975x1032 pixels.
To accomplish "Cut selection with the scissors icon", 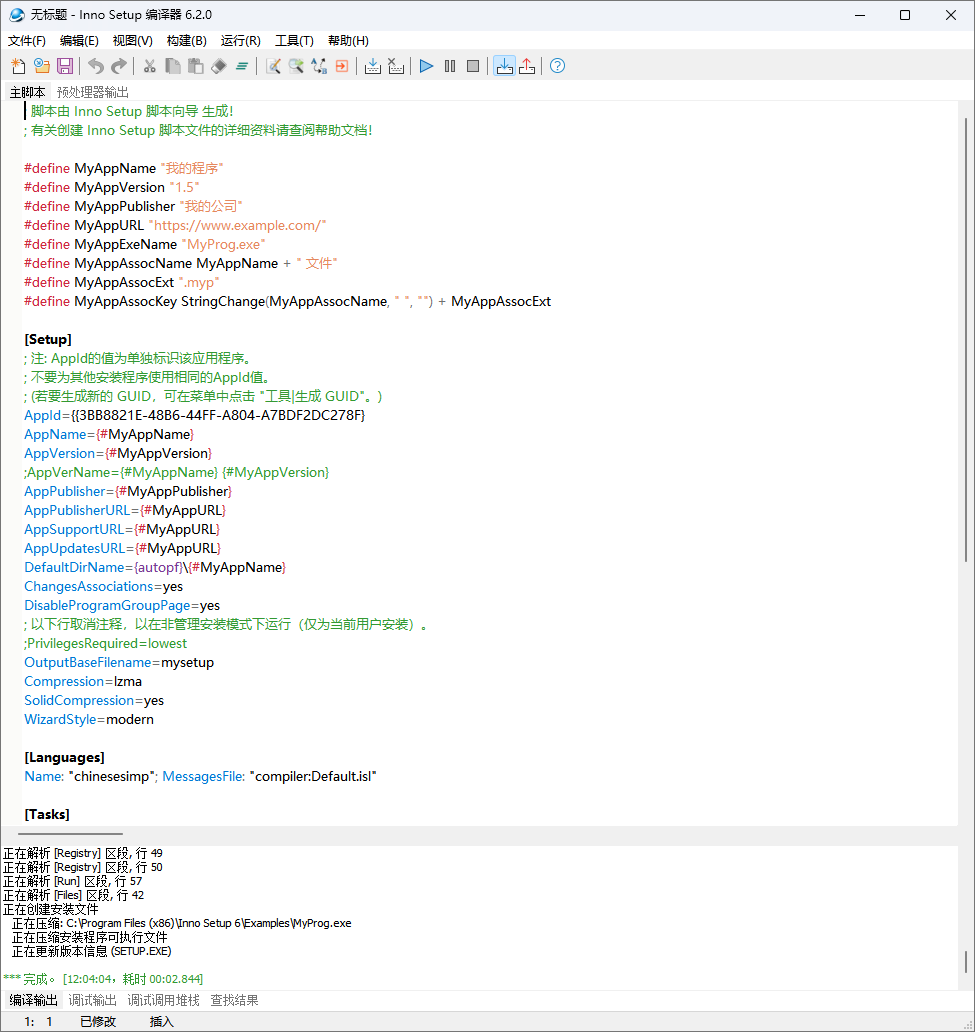I will click(x=149, y=66).
